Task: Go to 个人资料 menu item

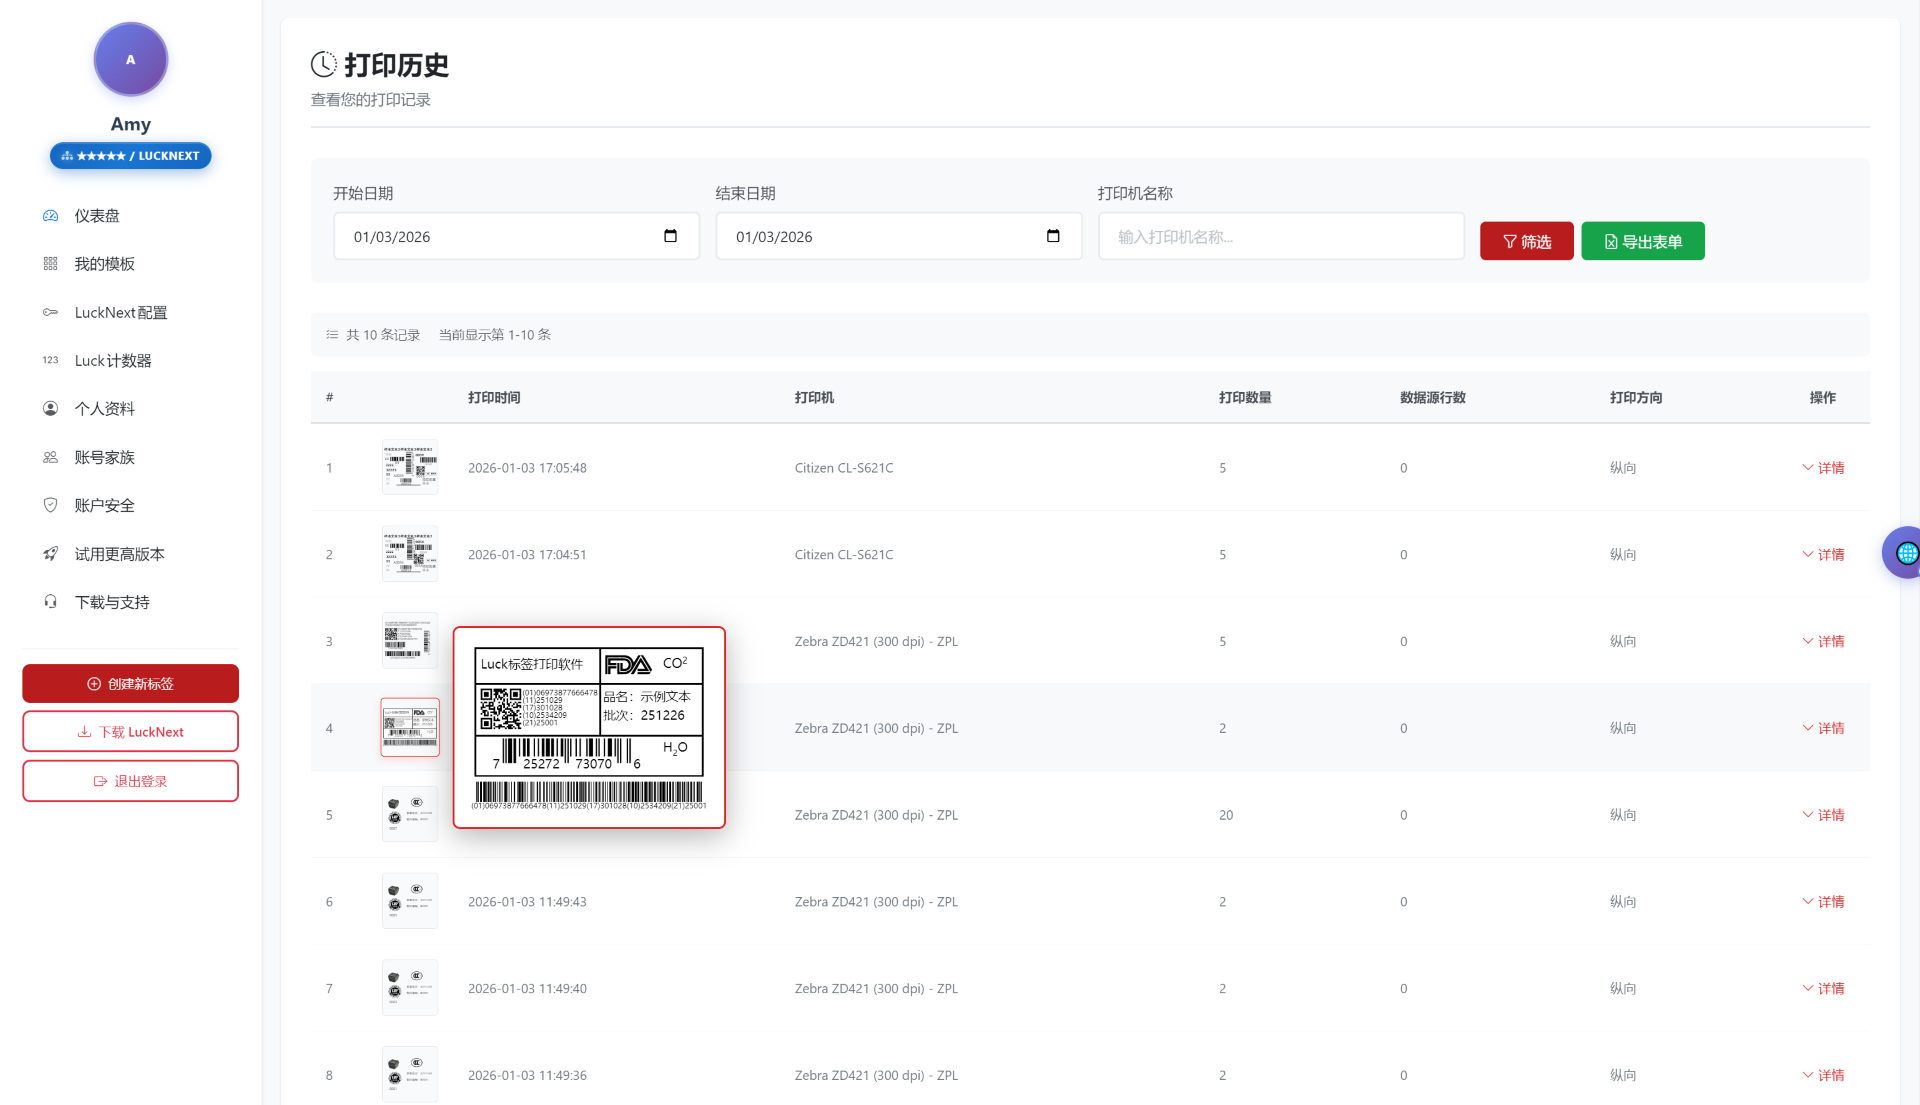Action: point(105,409)
